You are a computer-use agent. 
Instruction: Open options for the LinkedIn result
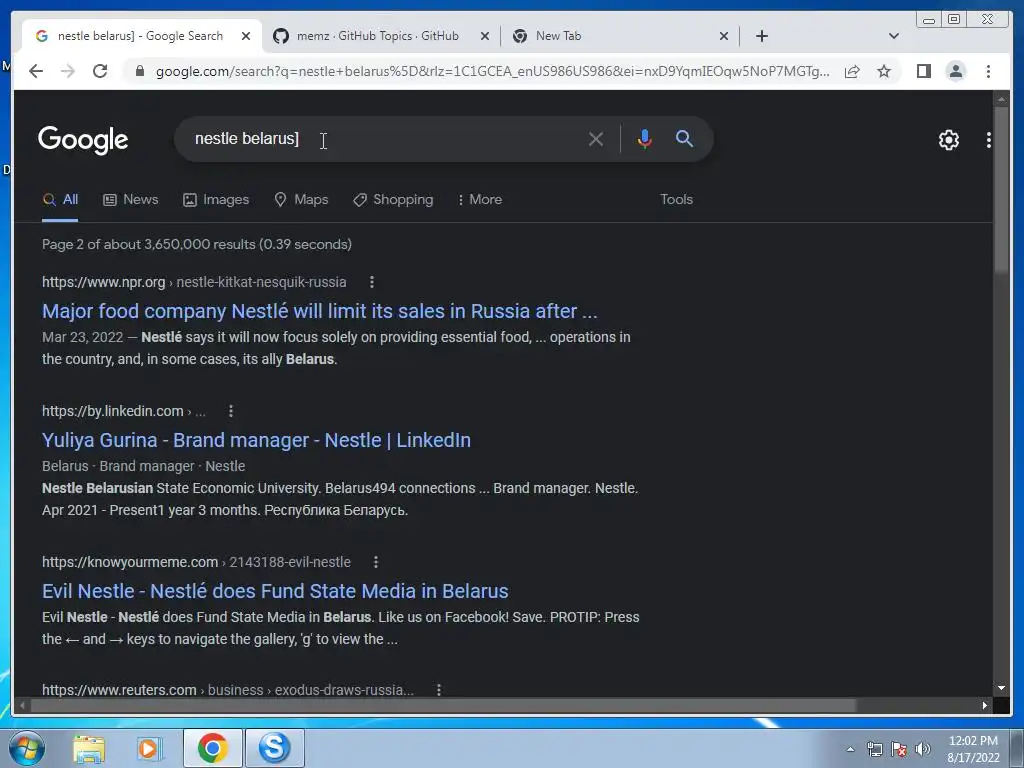231,411
